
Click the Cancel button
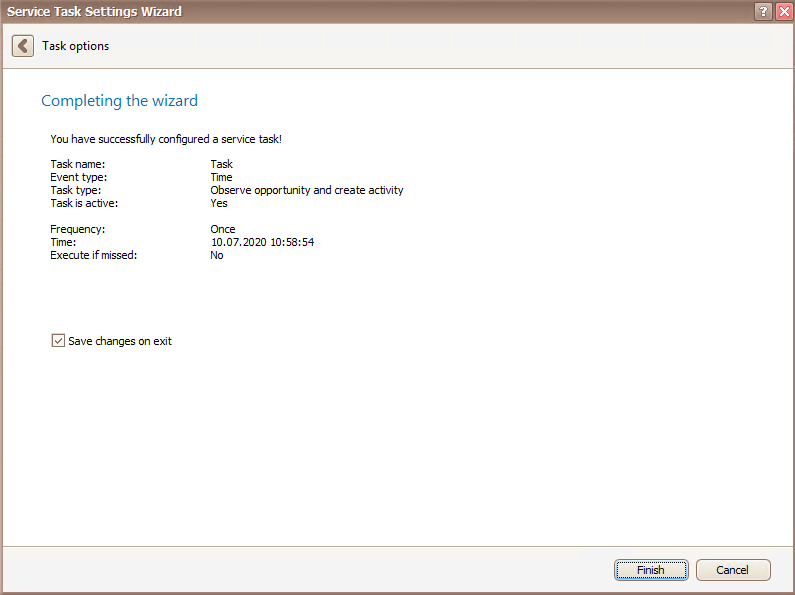tap(733, 570)
